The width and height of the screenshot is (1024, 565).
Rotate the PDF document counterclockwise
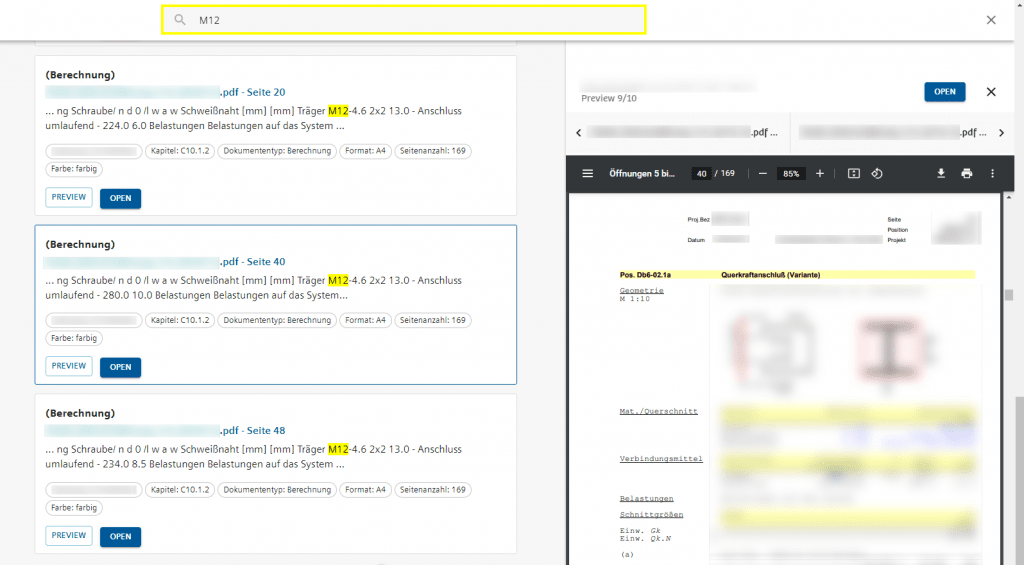877,173
